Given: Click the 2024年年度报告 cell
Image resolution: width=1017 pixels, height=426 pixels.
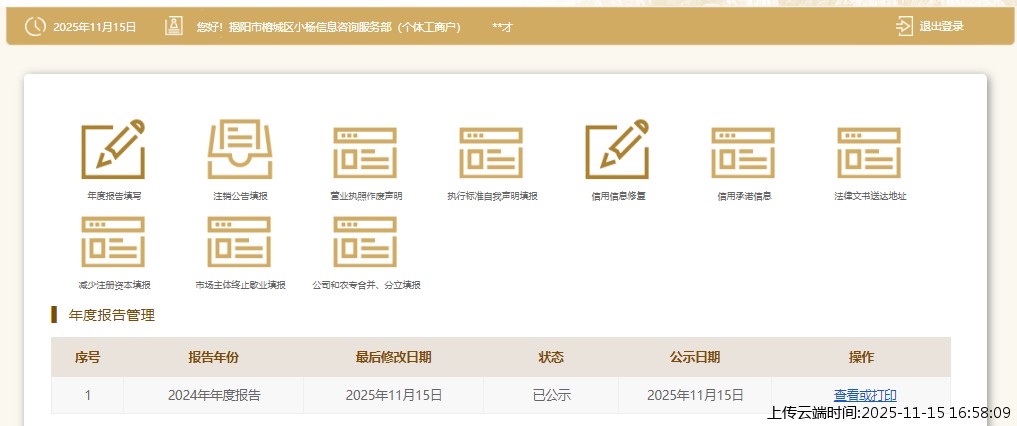Looking at the screenshot, I should tap(214, 395).
